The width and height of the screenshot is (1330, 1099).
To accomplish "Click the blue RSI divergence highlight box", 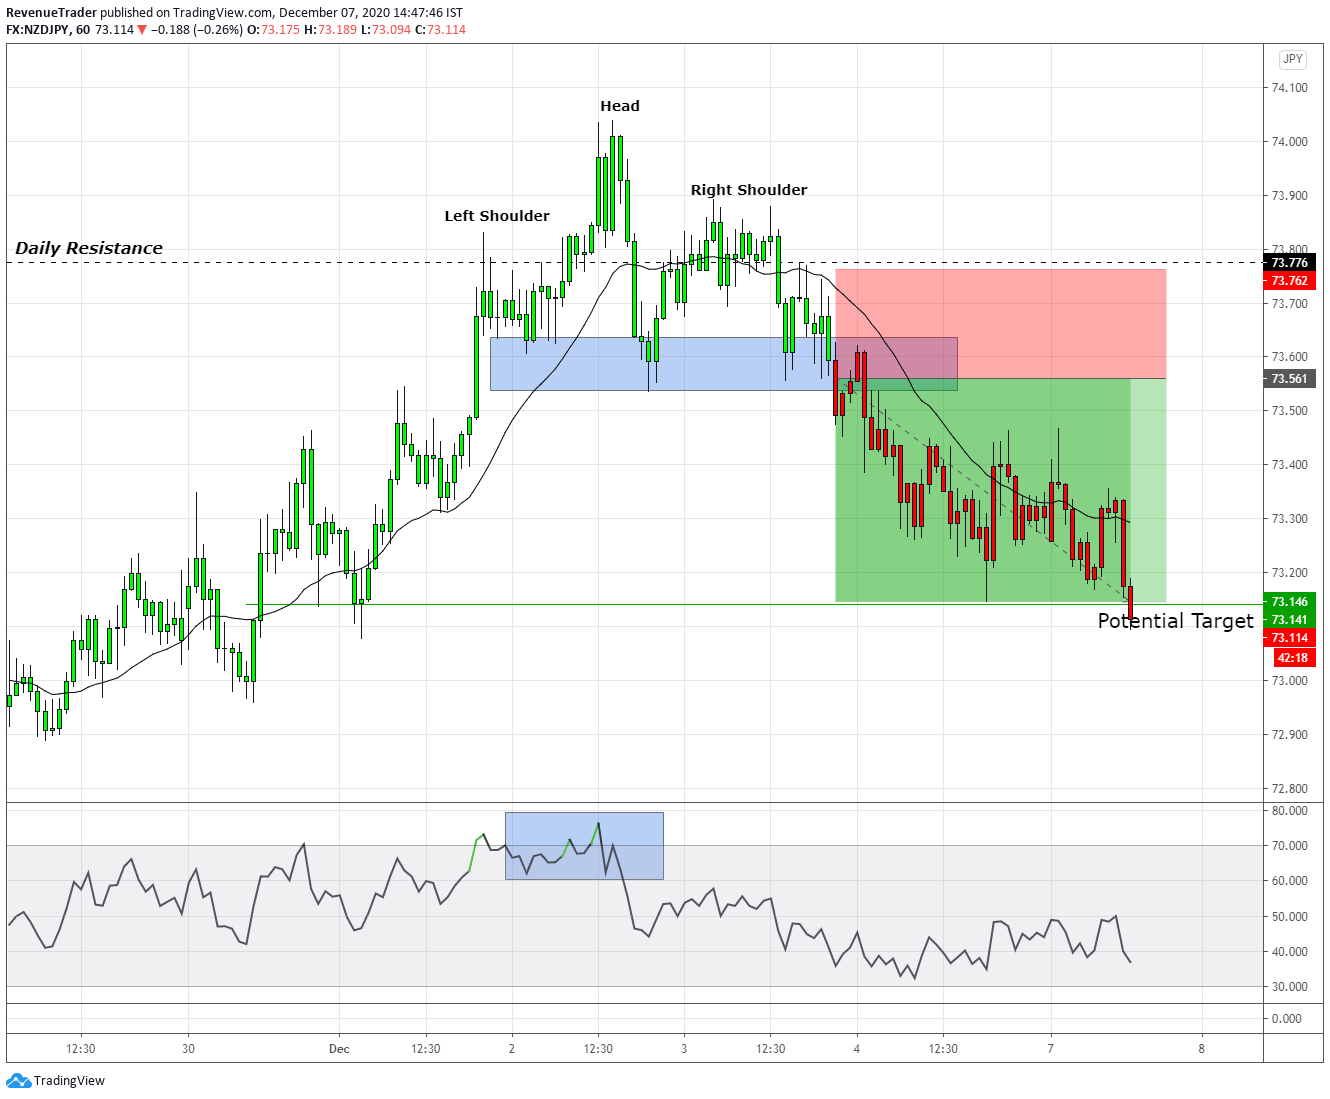I will click(x=584, y=846).
